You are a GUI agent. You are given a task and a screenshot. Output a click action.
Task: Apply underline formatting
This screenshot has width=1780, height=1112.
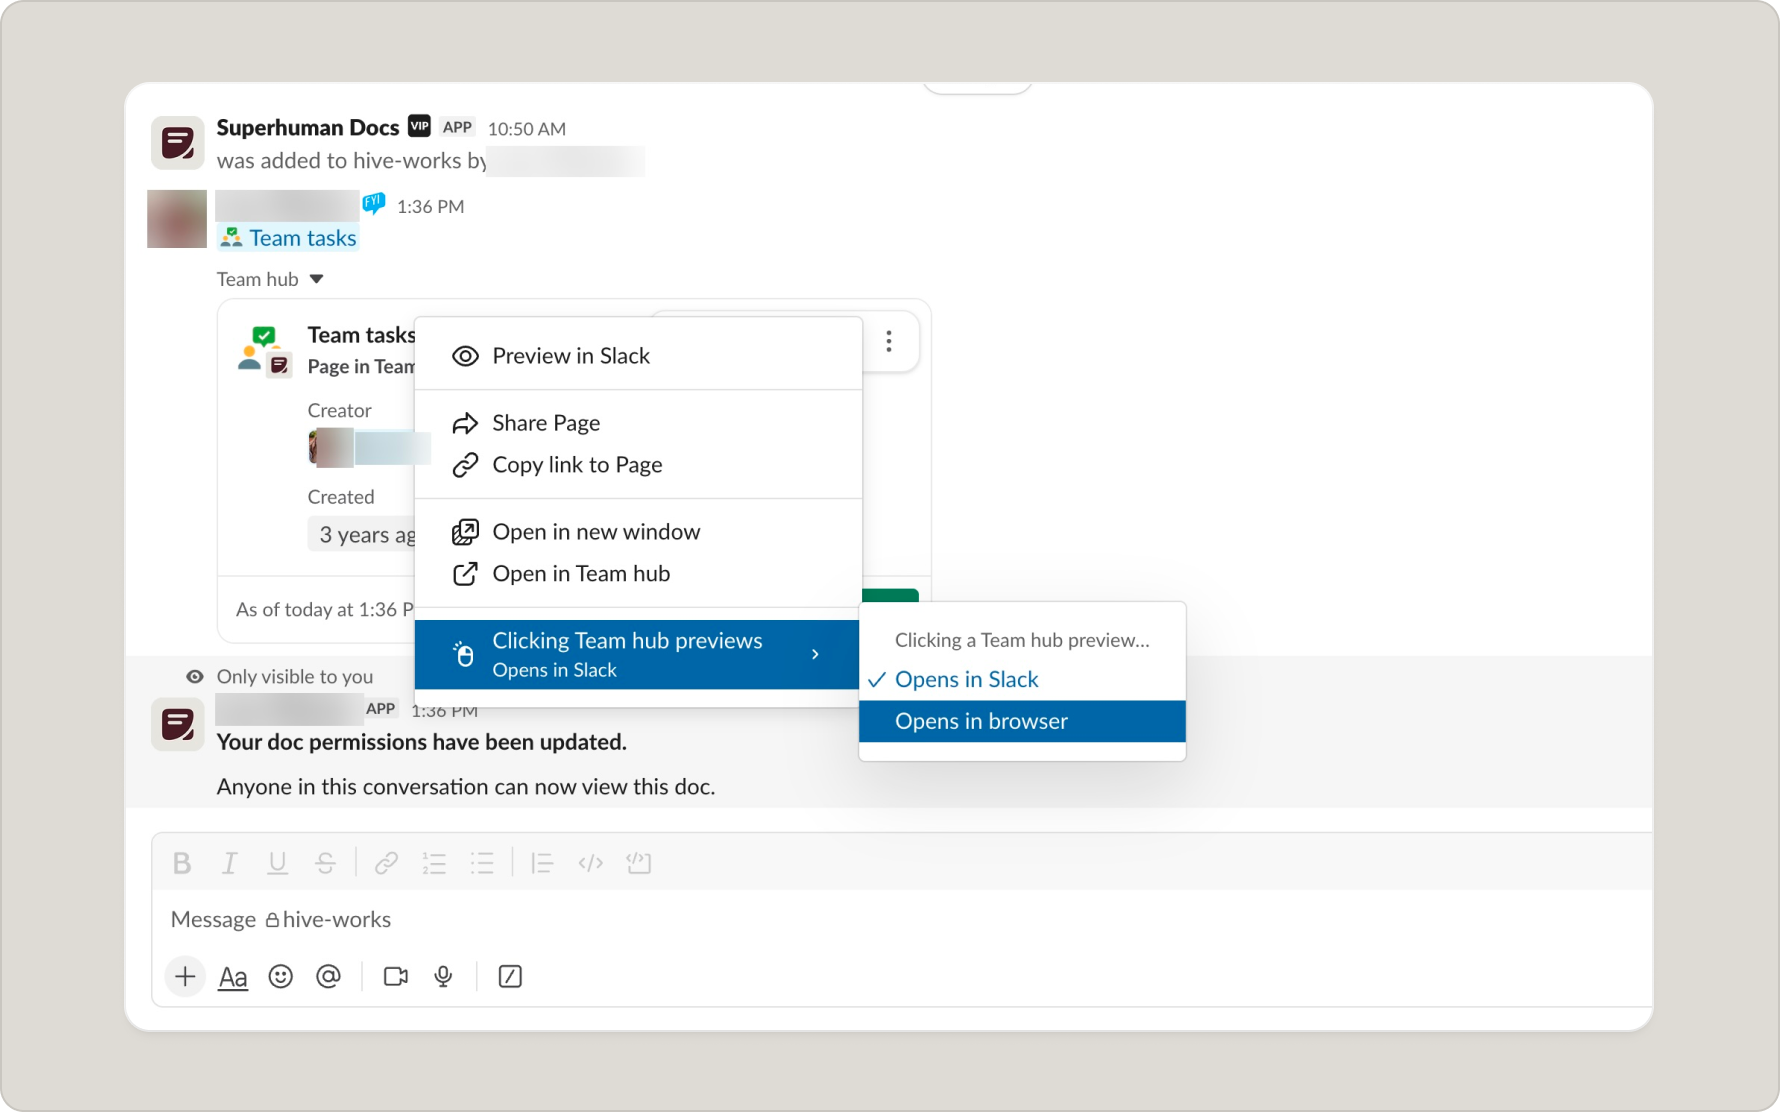(x=278, y=863)
